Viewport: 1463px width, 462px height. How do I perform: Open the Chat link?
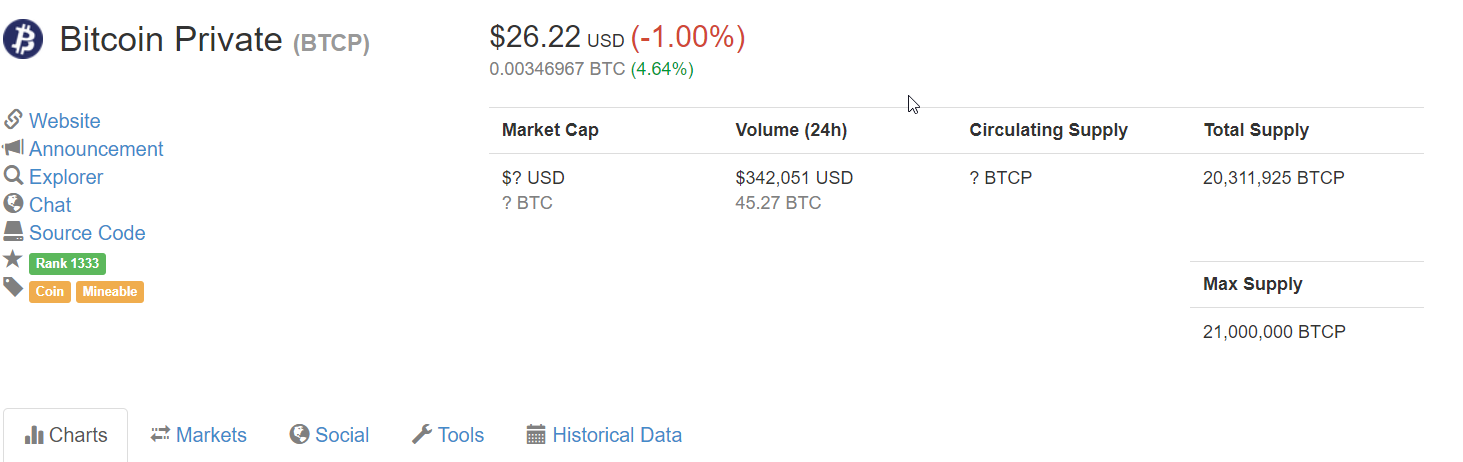pyautogui.click(x=50, y=205)
